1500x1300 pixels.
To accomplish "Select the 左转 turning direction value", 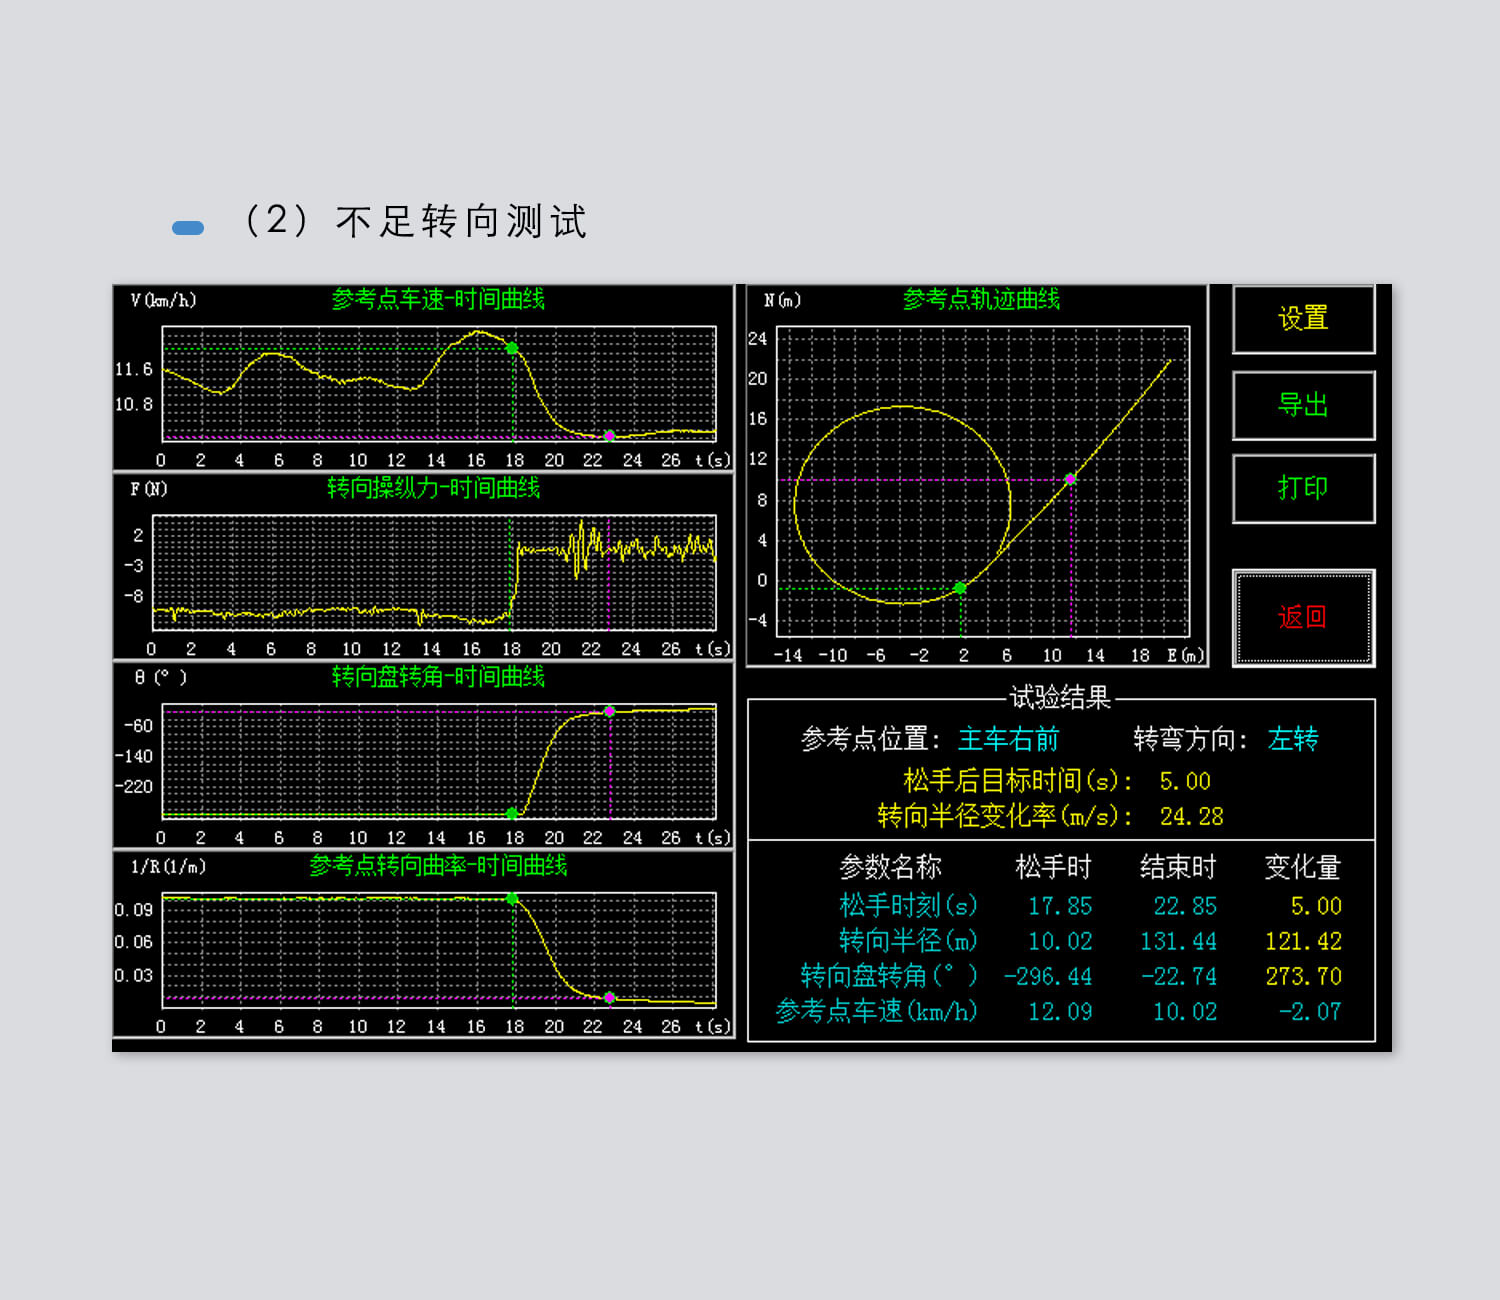I will point(1293,739).
